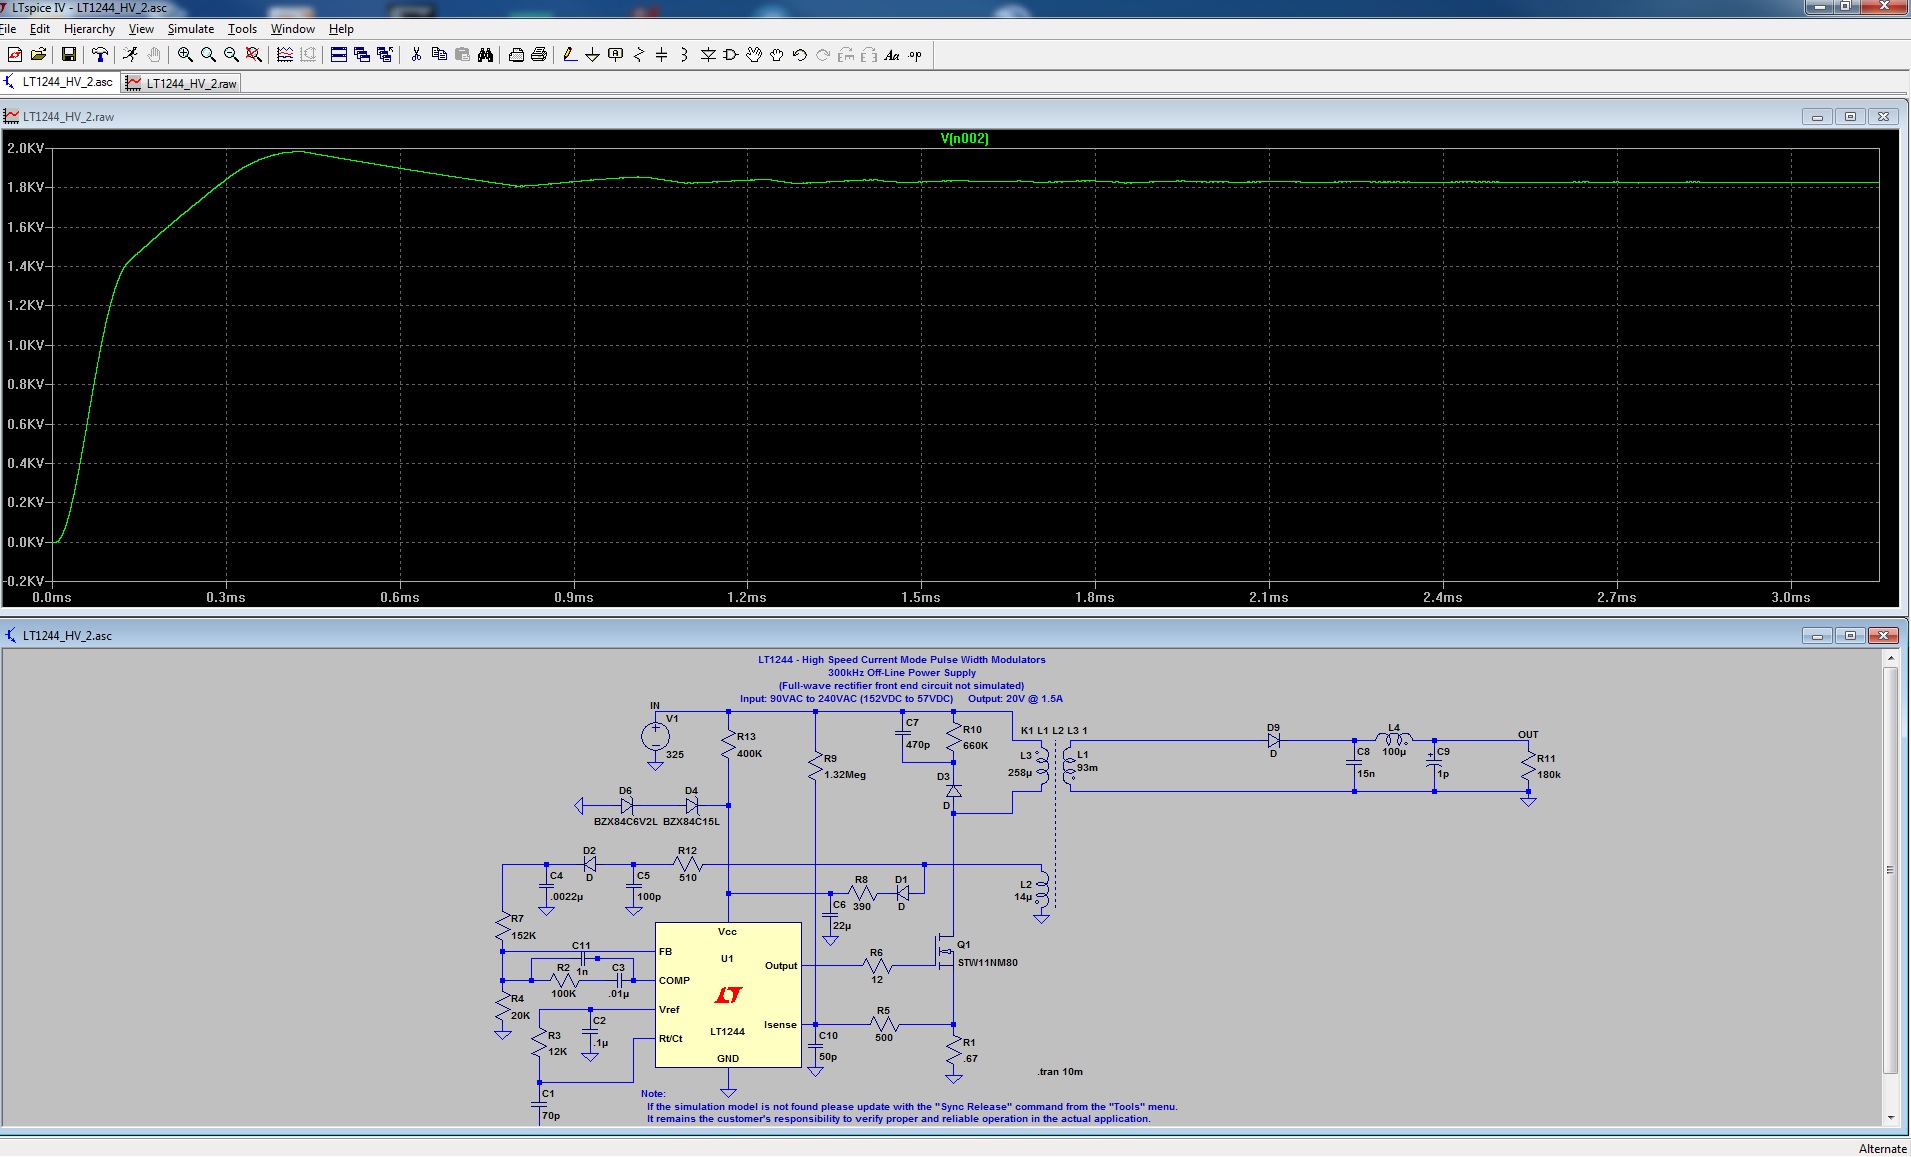The width and height of the screenshot is (1911, 1157).
Task: Open Print Setup from the toolbar
Action: 516,55
